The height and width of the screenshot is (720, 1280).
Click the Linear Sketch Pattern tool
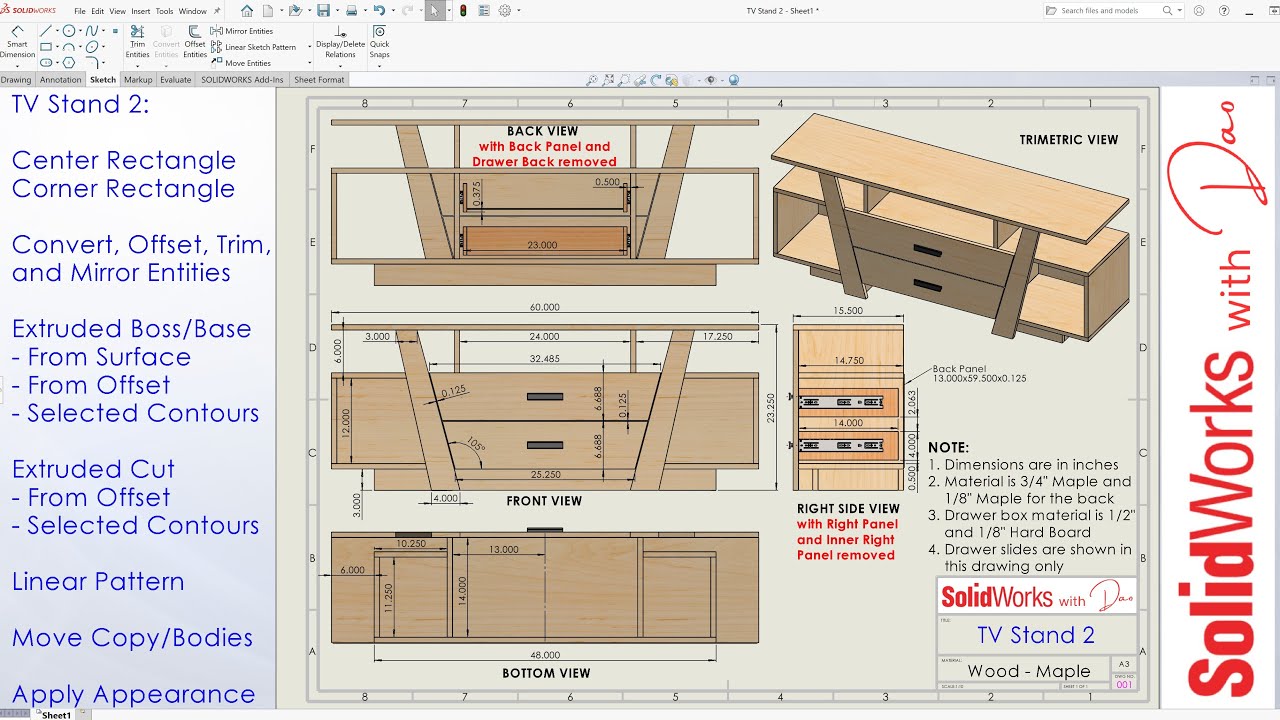point(252,47)
